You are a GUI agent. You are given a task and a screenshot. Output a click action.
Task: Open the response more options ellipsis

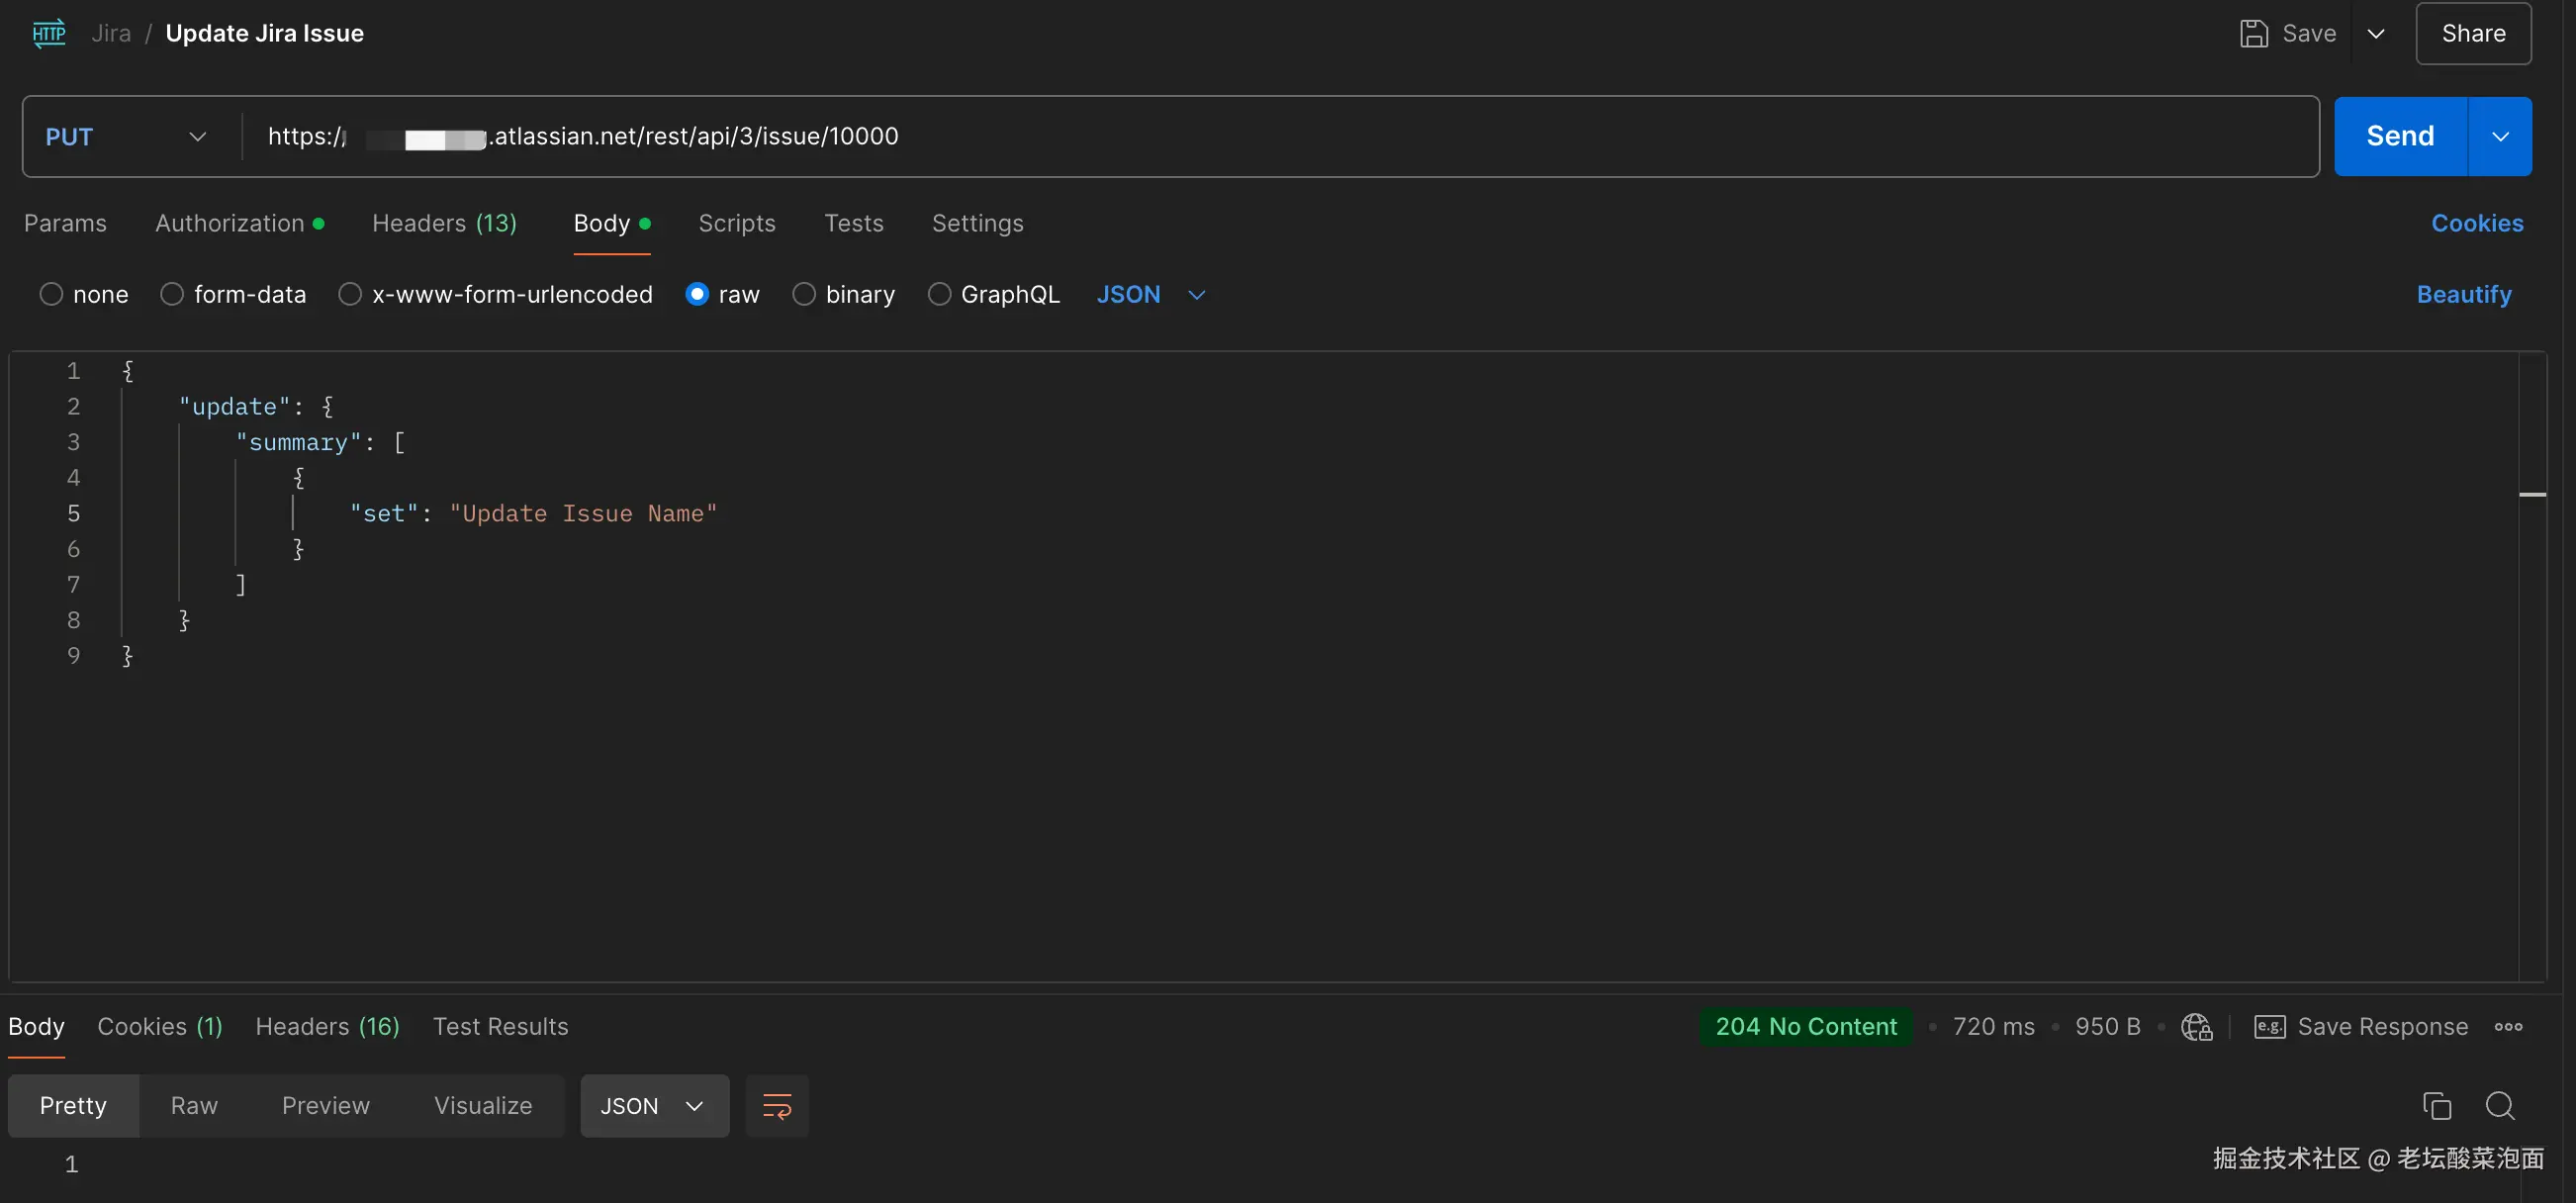pos(2508,1027)
